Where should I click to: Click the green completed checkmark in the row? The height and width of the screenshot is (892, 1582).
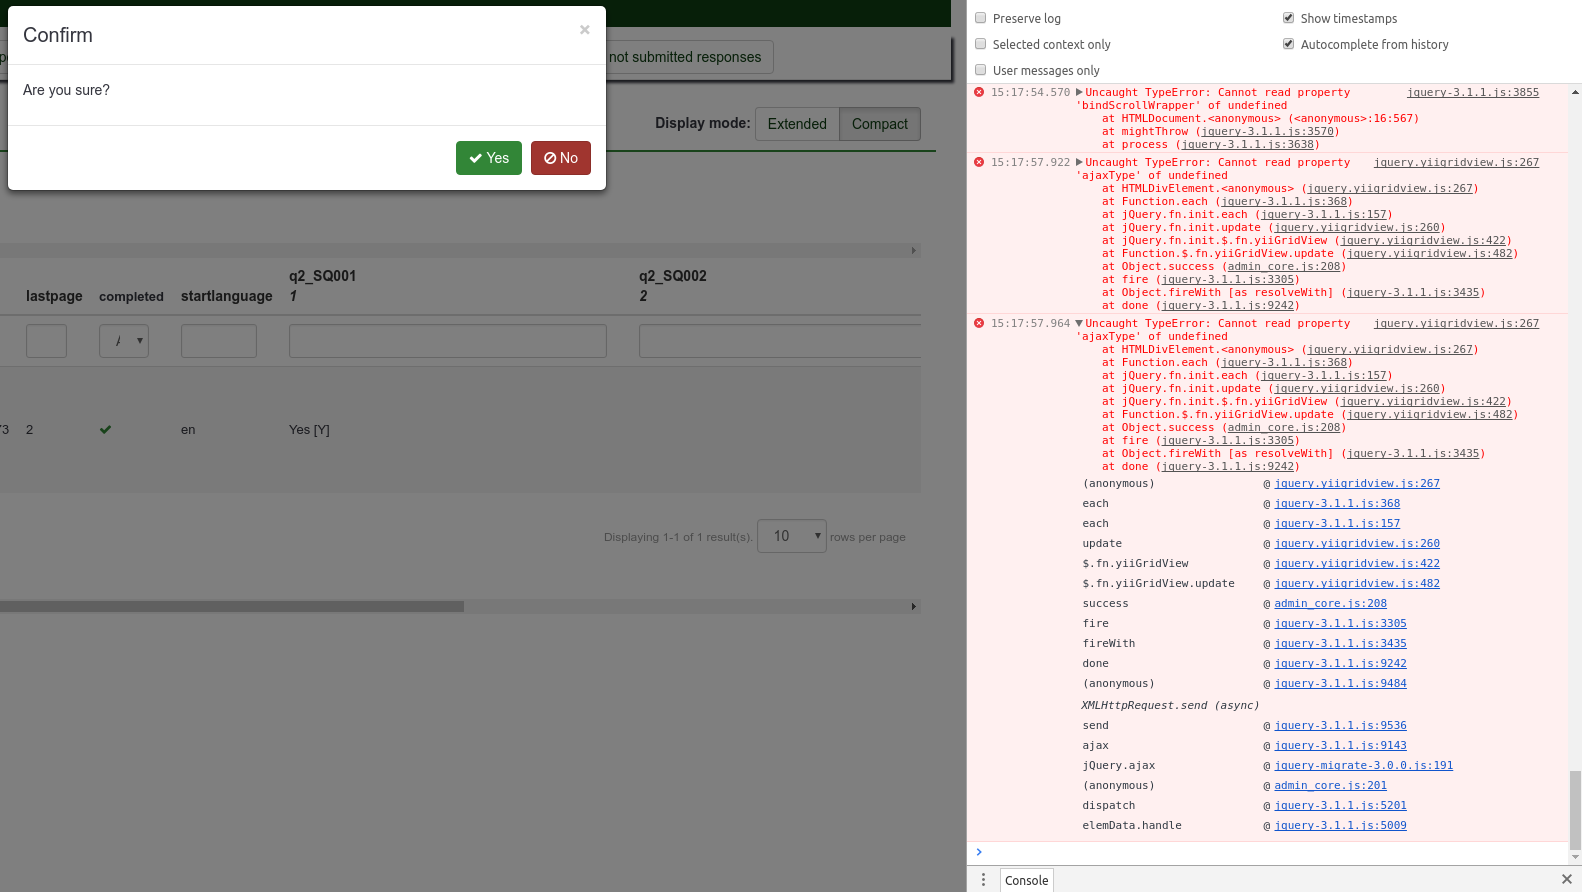tap(105, 430)
